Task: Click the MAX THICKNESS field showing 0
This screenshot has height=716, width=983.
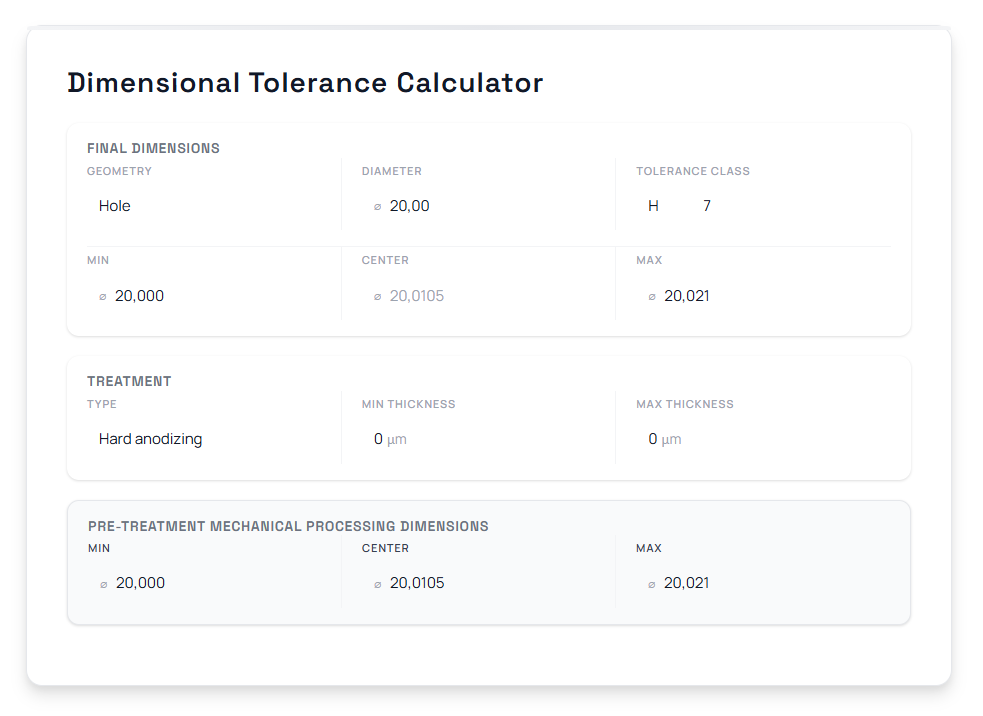Action: (x=653, y=439)
